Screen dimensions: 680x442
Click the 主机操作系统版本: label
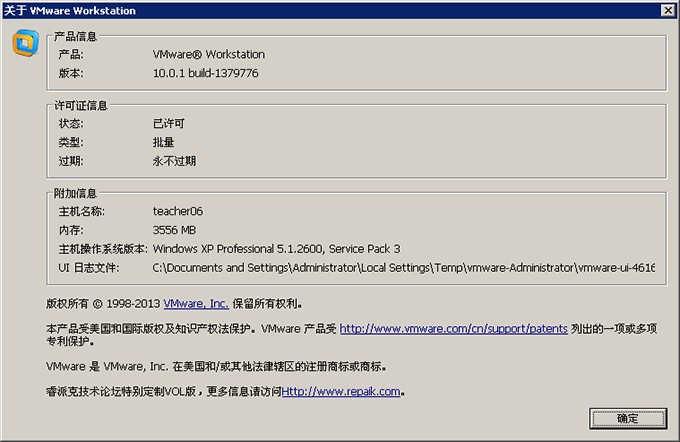pos(103,249)
